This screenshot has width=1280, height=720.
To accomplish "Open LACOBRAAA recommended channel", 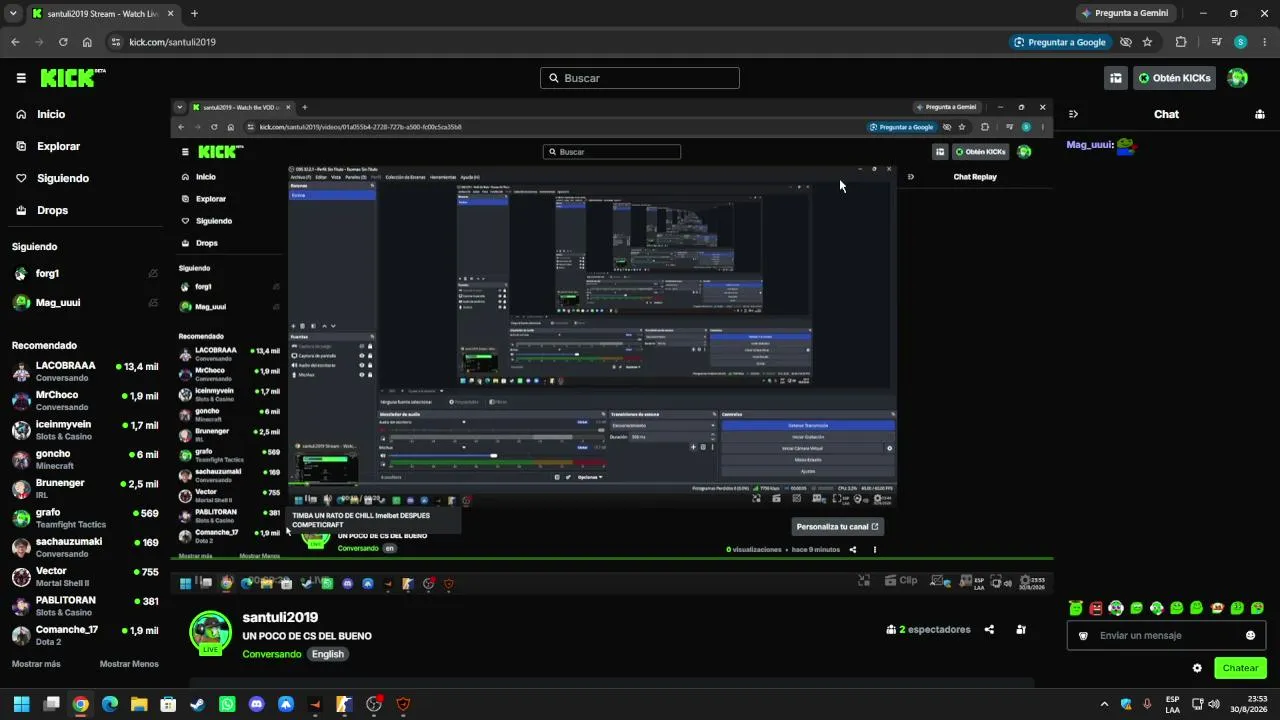I will [85, 372].
